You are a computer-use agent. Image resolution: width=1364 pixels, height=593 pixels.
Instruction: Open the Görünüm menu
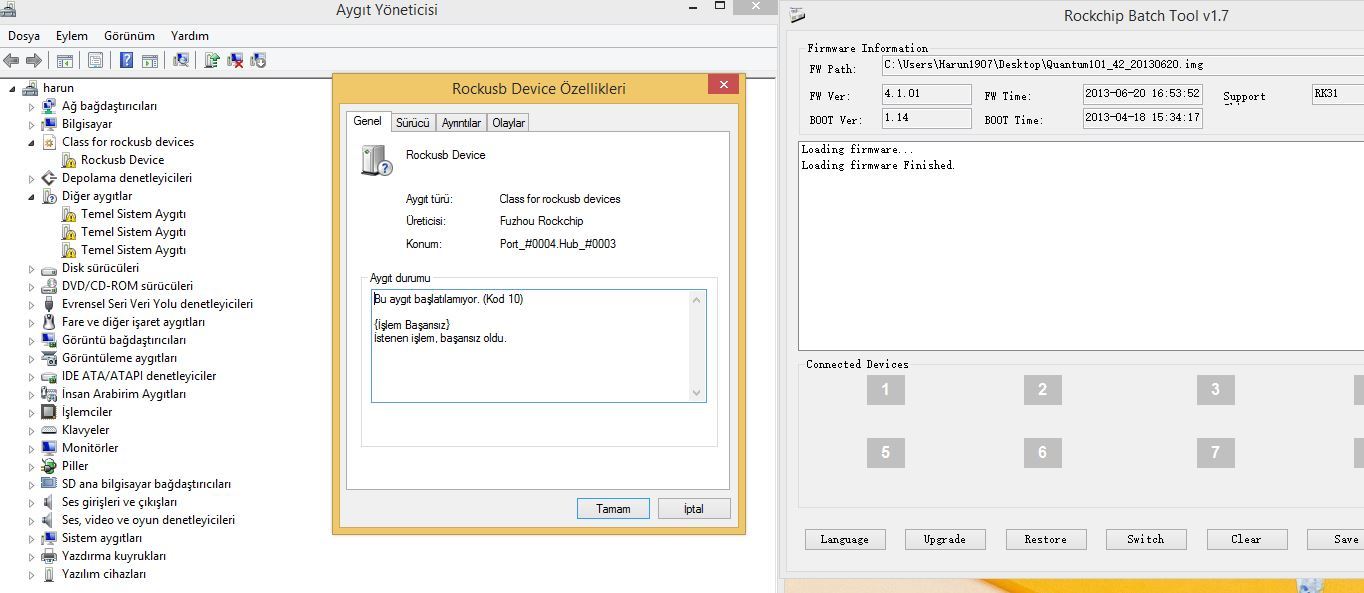tap(129, 36)
